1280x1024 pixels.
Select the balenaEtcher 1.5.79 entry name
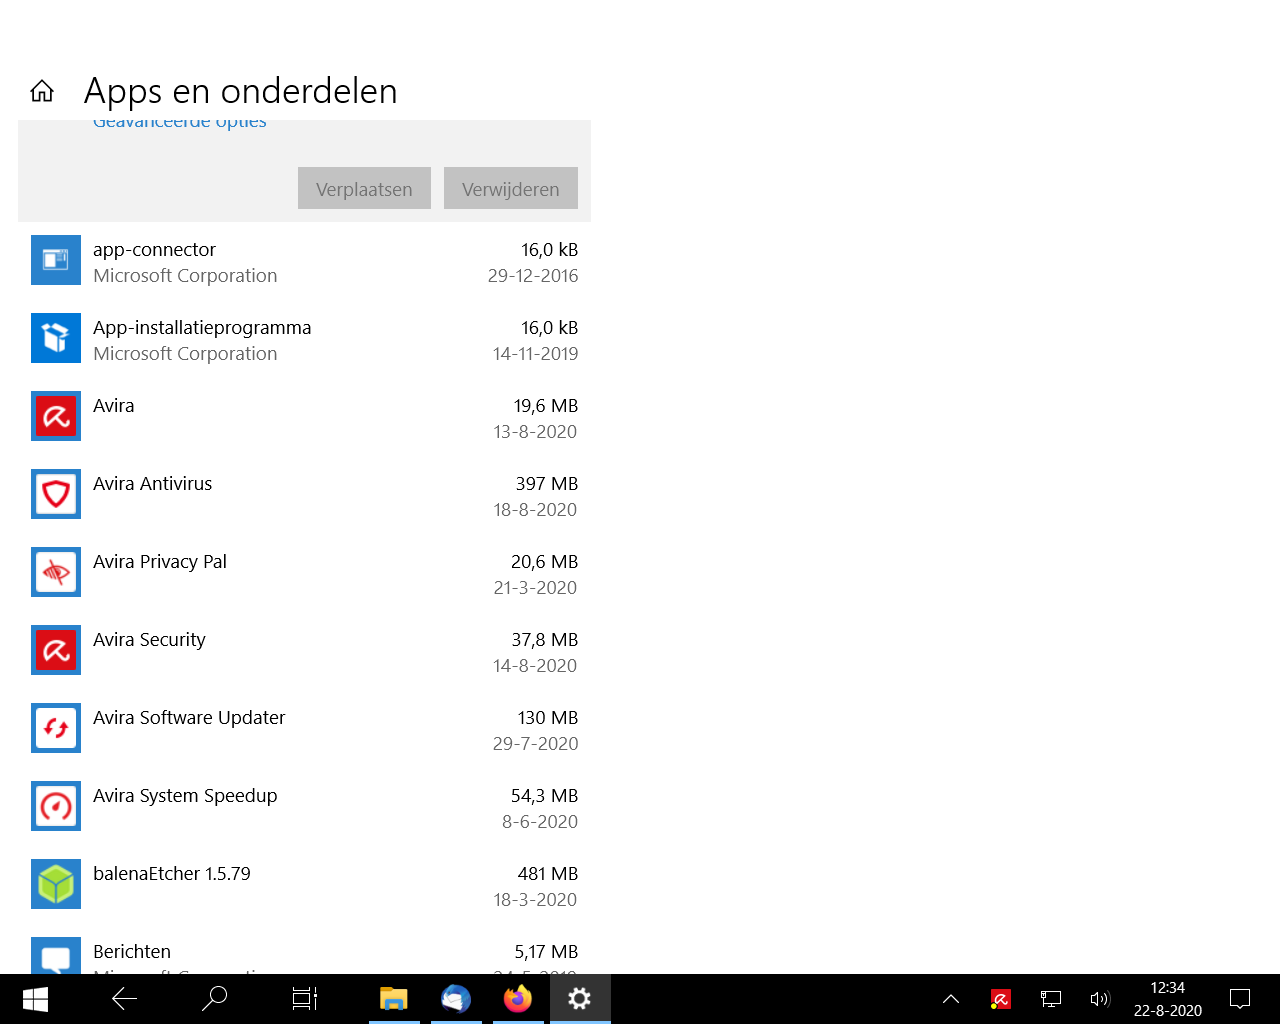172,874
